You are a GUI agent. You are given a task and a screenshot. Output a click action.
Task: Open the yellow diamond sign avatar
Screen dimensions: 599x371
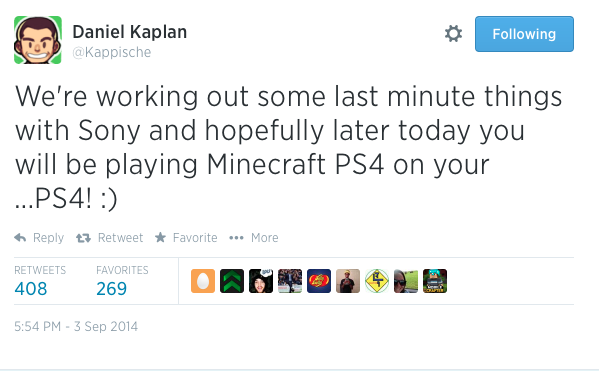[x=377, y=281]
